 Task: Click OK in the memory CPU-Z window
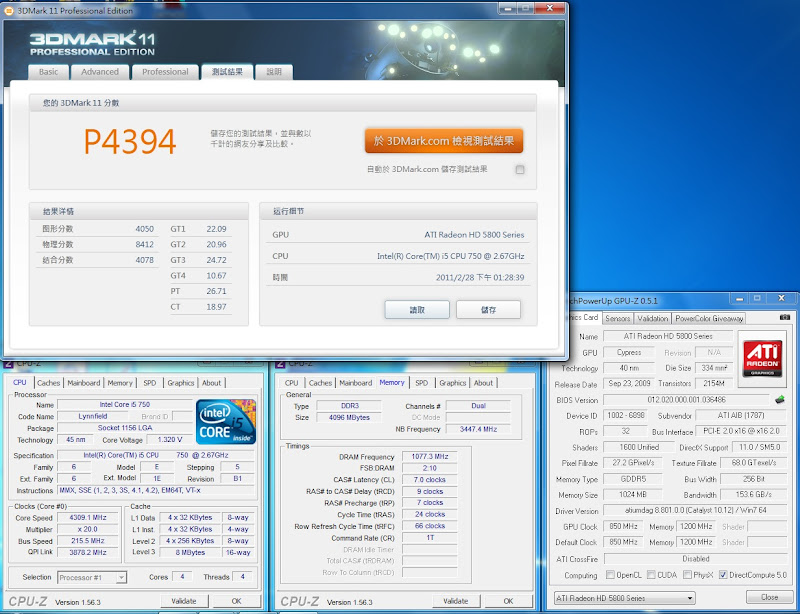[x=508, y=601]
